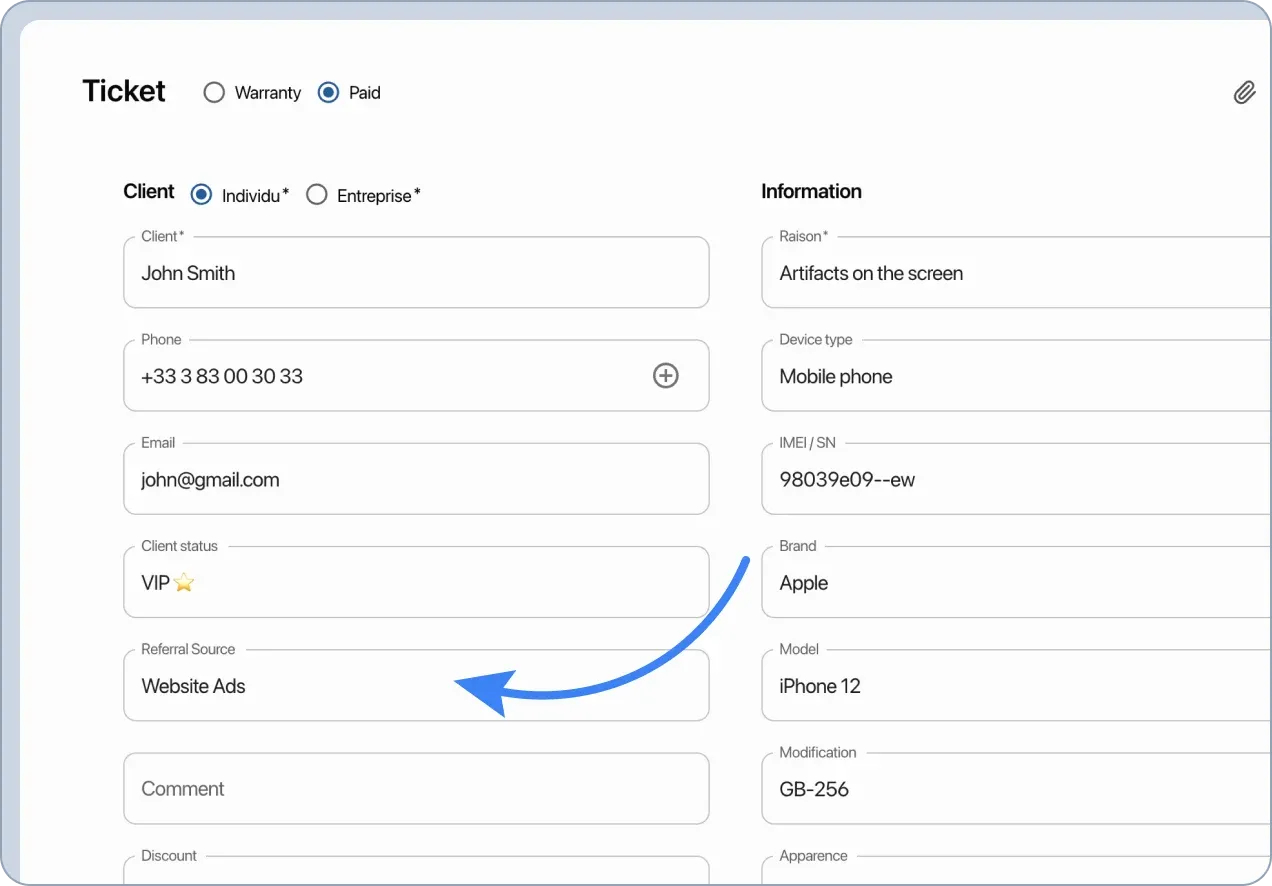Click the Comment input field
This screenshot has height=886, width=1272.
coord(416,789)
